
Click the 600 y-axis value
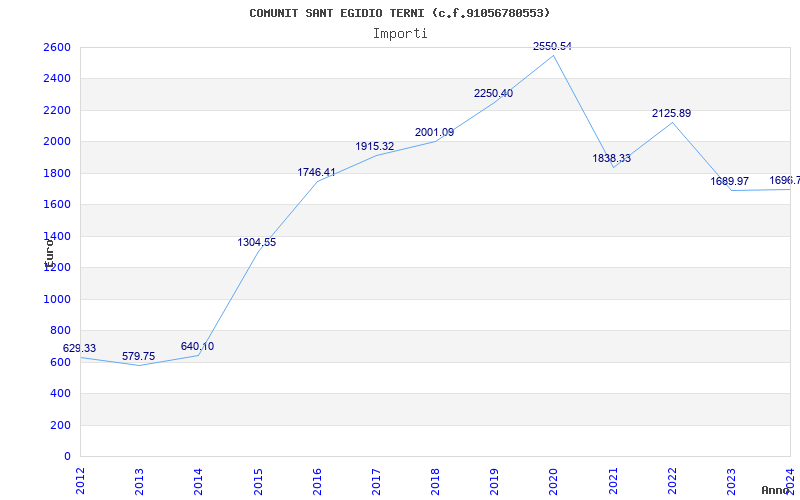tap(60, 362)
